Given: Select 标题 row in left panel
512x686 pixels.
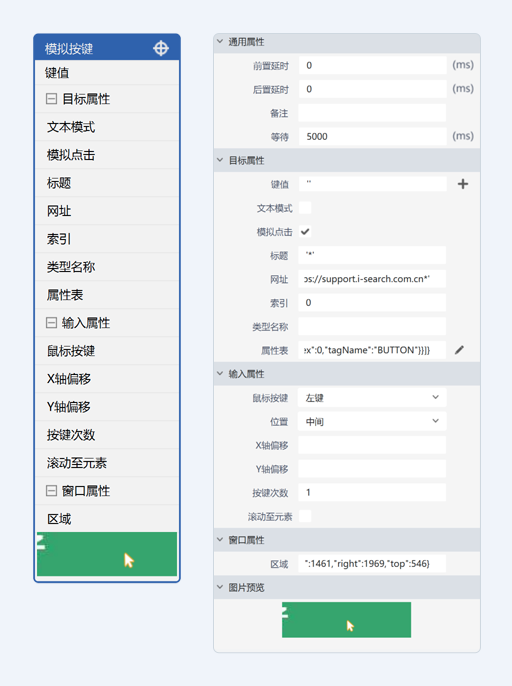Looking at the screenshot, I should (107, 183).
